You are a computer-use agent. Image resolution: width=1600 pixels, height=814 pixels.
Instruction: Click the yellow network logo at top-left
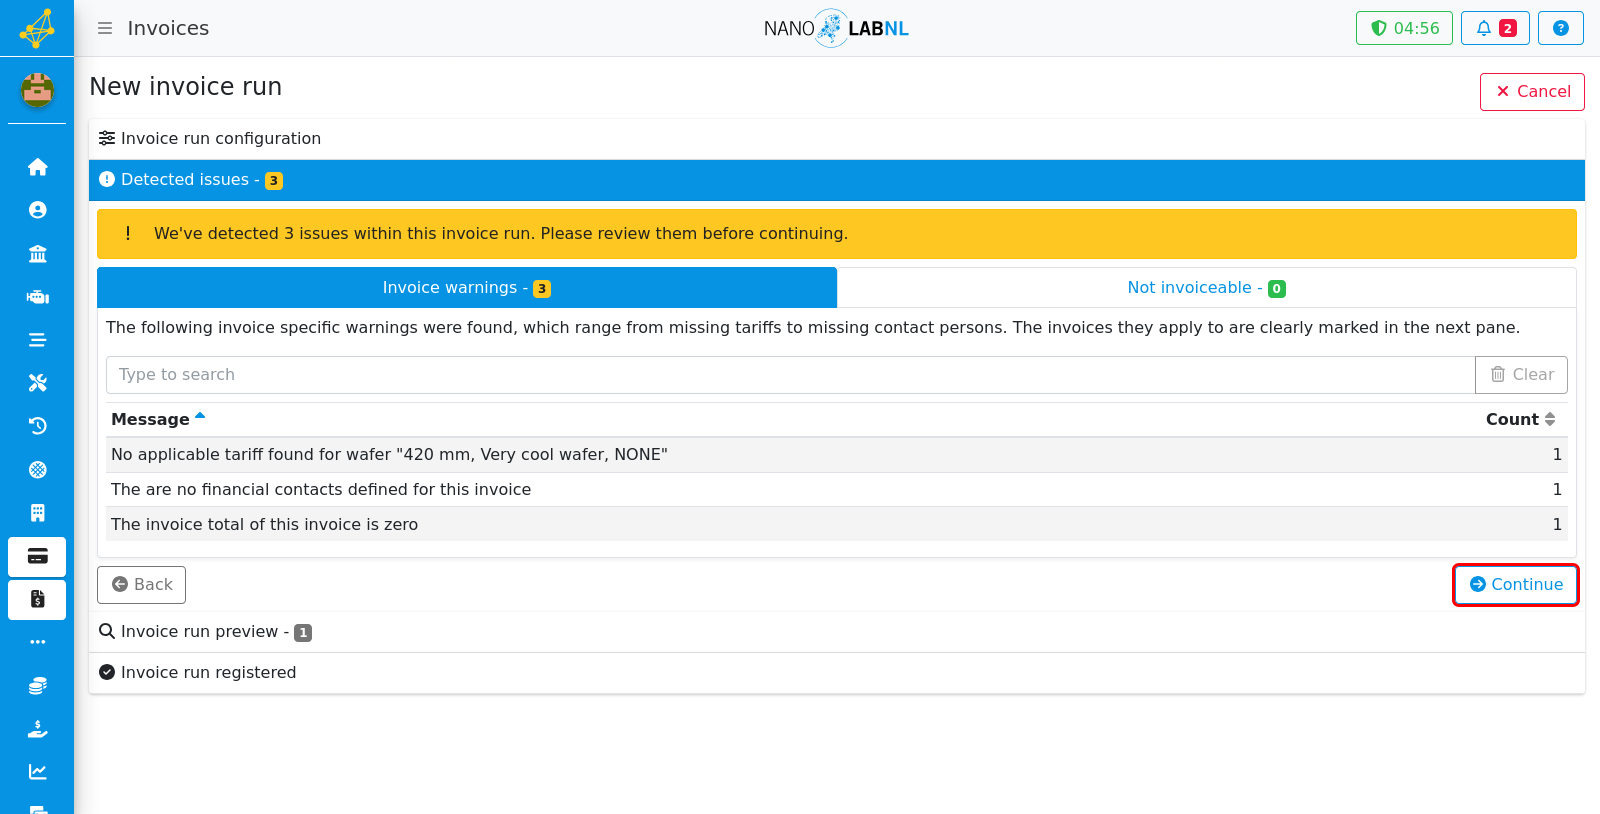pyautogui.click(x=37, y=28)
